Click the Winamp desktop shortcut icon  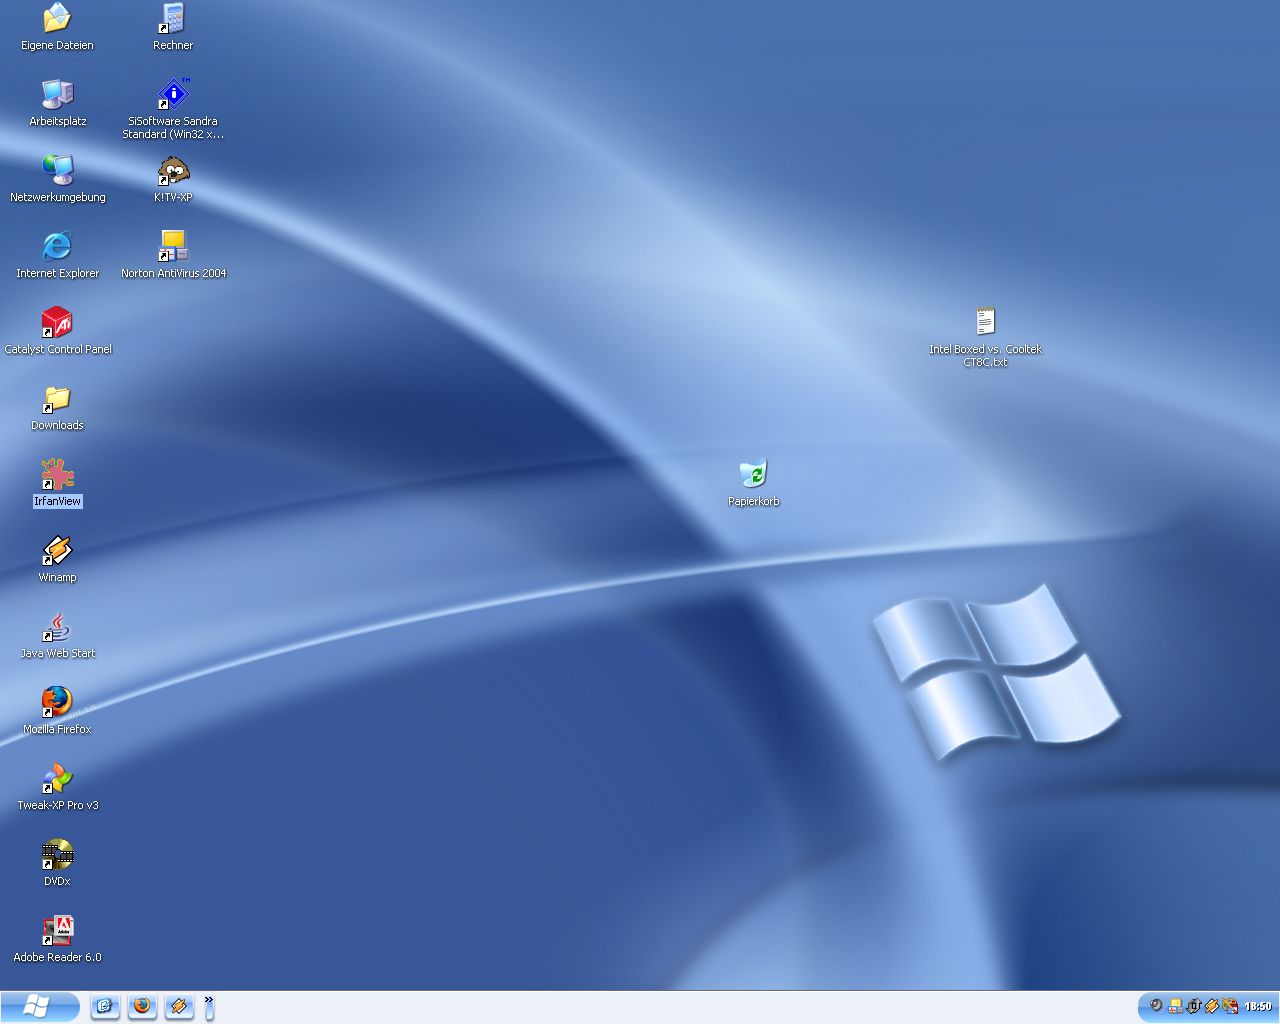tap(57, 551)
